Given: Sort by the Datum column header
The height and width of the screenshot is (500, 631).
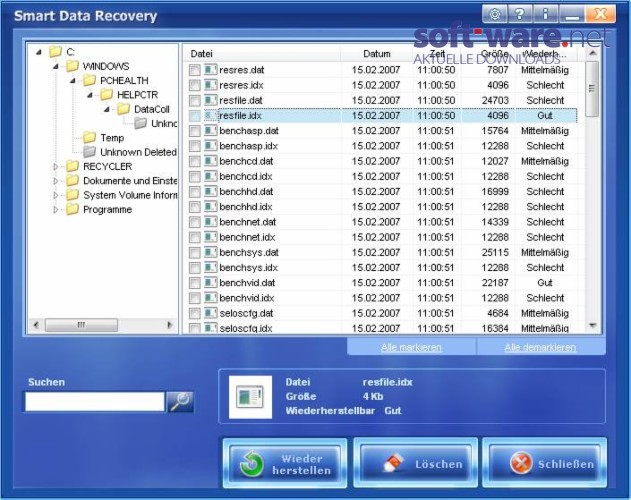Looking at the screenshot, I should tap(377, 54).
